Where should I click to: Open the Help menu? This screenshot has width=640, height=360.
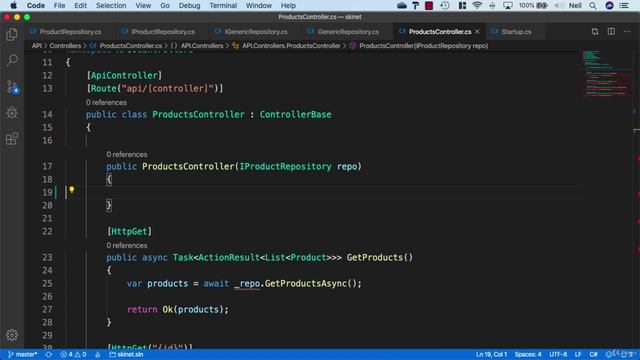pos(288,5)
